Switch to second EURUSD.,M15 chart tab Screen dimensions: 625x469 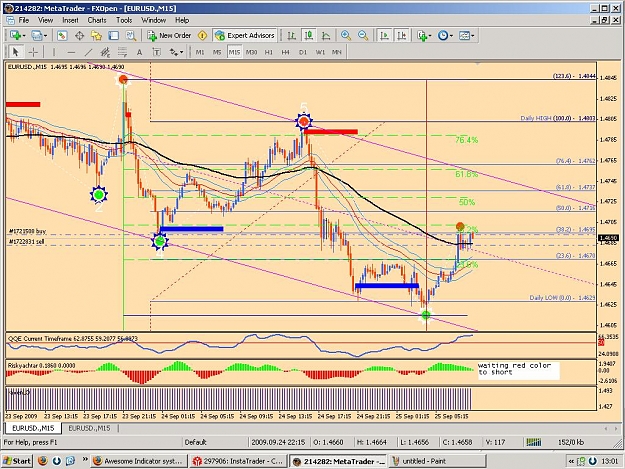pyautogui.click(x=89, y=428)
